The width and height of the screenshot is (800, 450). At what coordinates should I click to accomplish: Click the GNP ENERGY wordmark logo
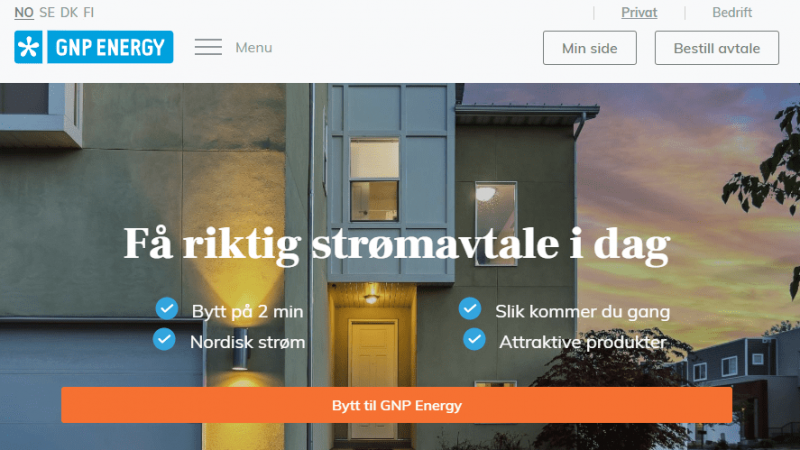coord(110,47)
